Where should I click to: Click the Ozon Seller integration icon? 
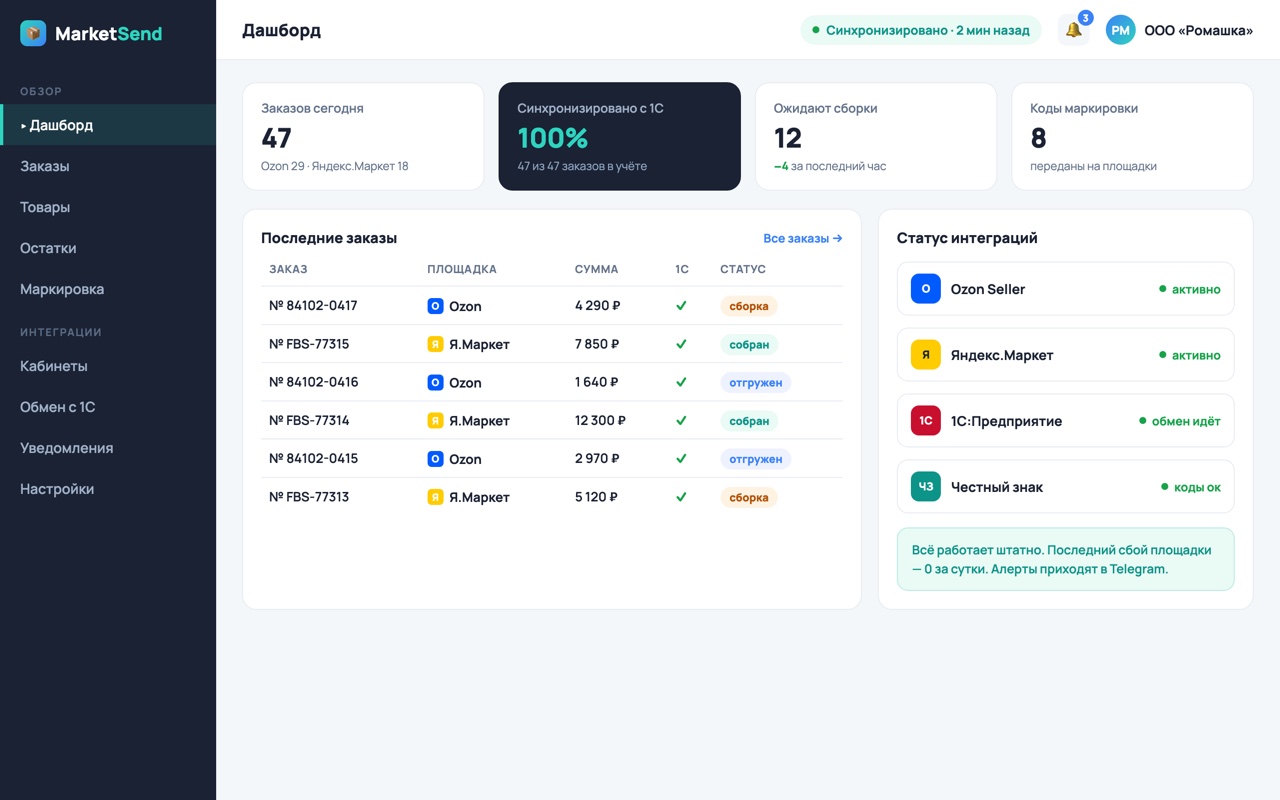[925, 289]
